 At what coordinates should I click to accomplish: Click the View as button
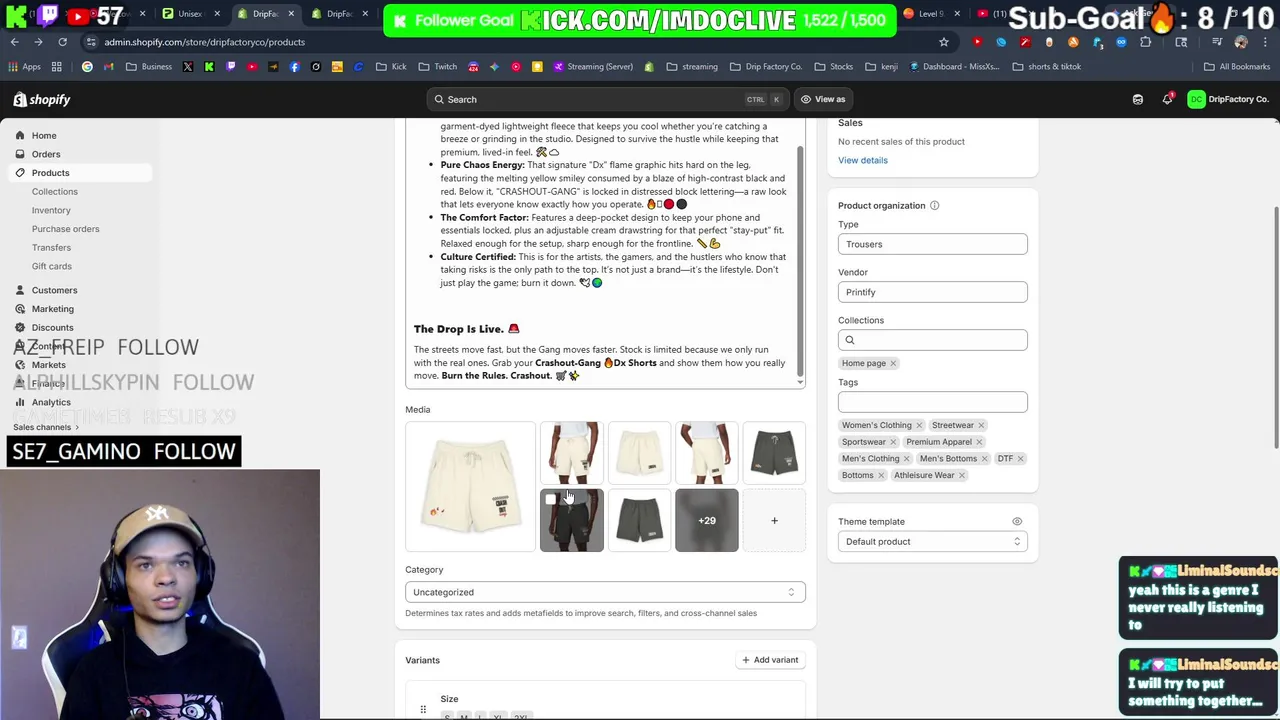(822, 99)
